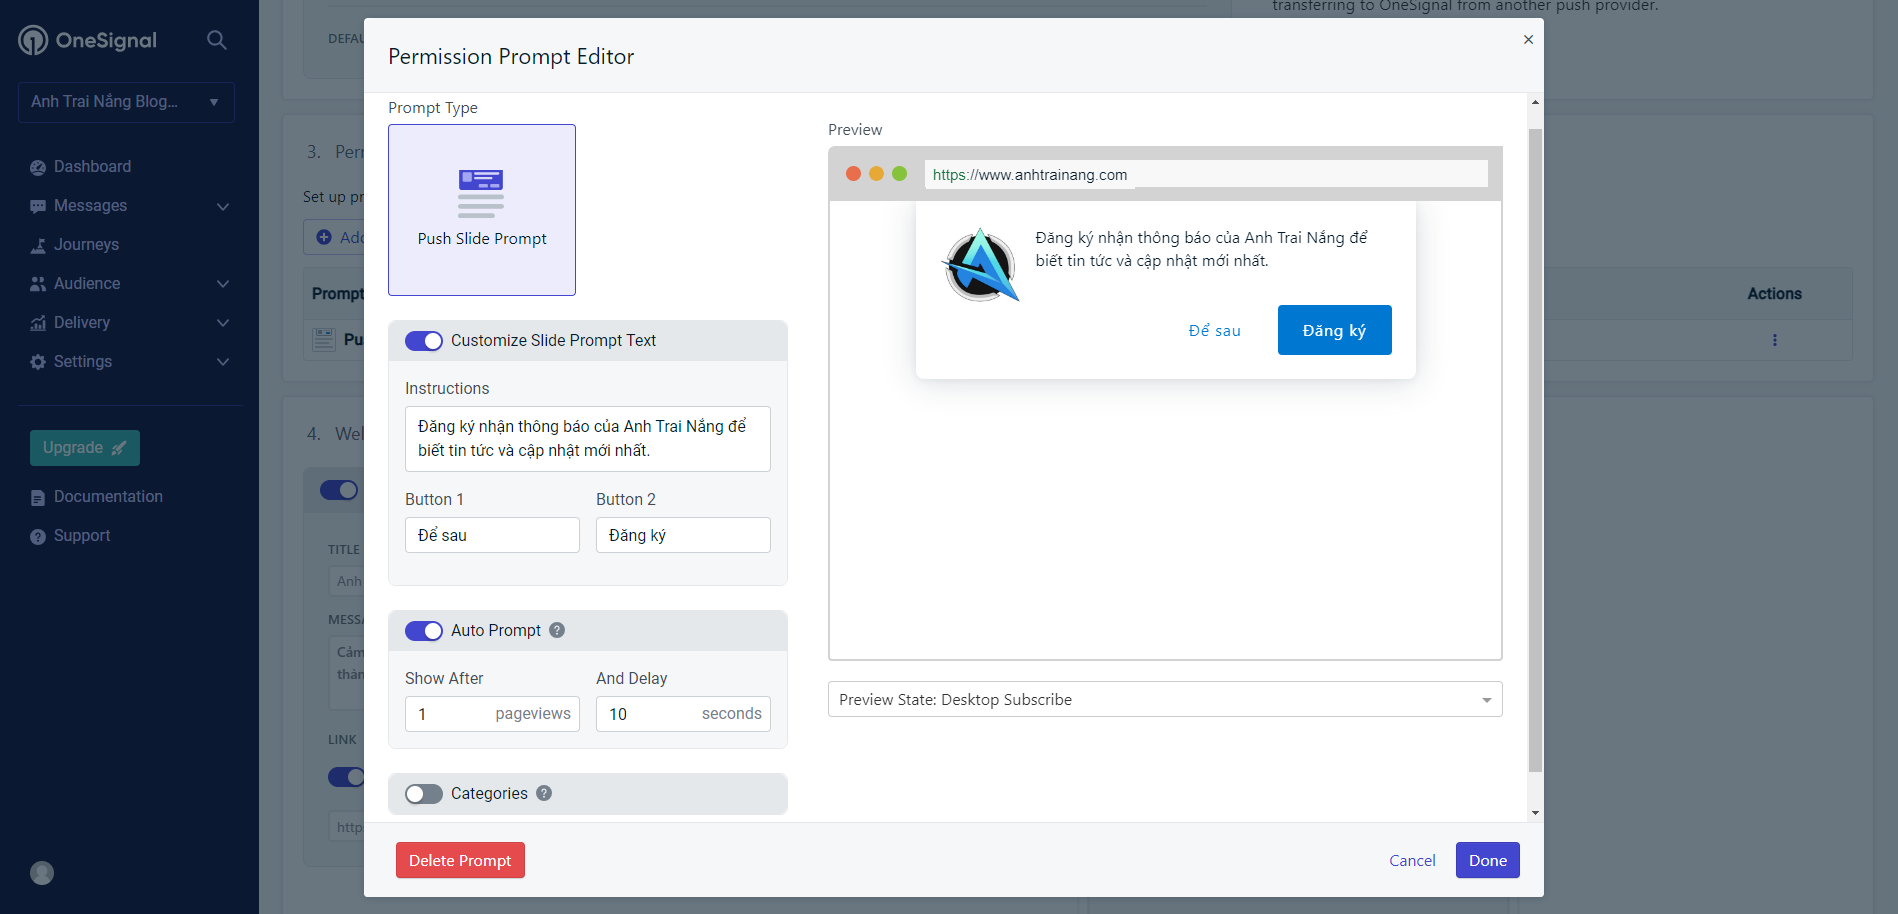
Task: Expand Delivery submenu chevron
Action: click(x=223, y=323)
